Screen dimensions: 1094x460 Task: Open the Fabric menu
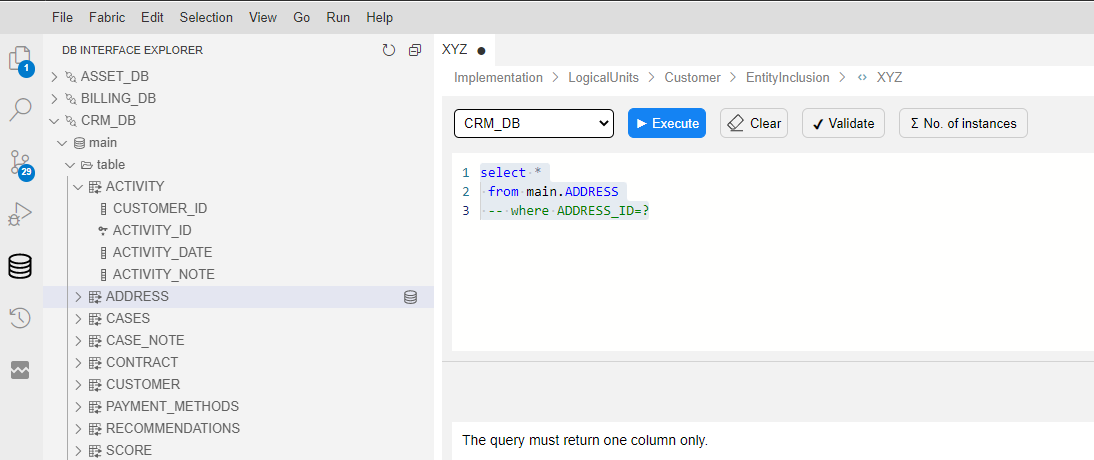[107, 17]
